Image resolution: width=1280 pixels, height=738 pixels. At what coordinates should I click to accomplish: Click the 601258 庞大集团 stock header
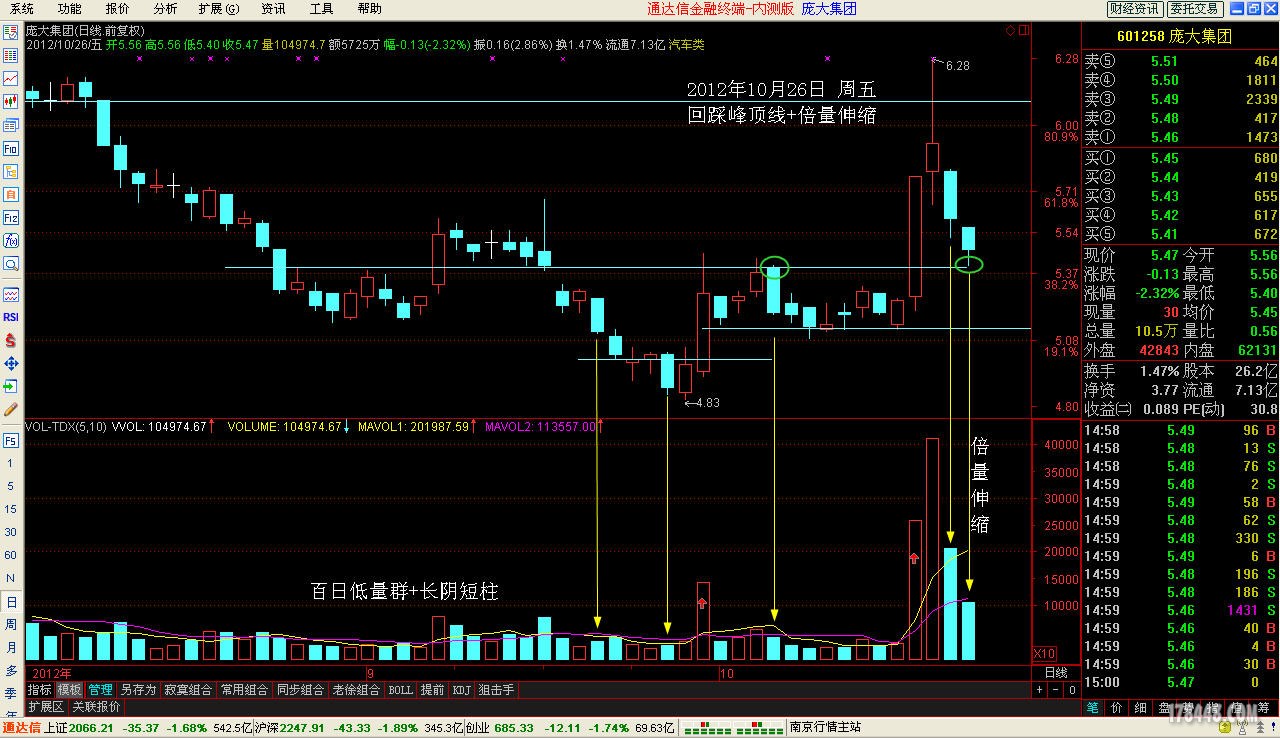point(1174,36)
